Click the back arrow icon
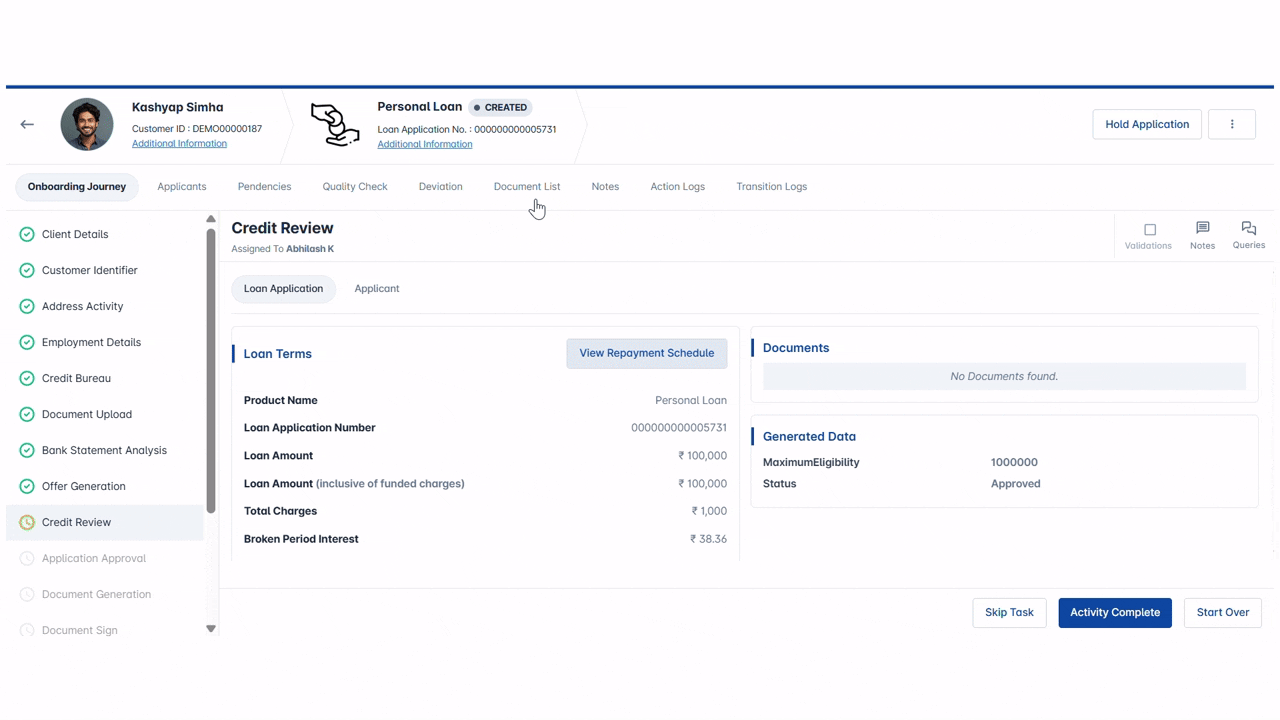 pyautogui.click(x=27, y=124)
